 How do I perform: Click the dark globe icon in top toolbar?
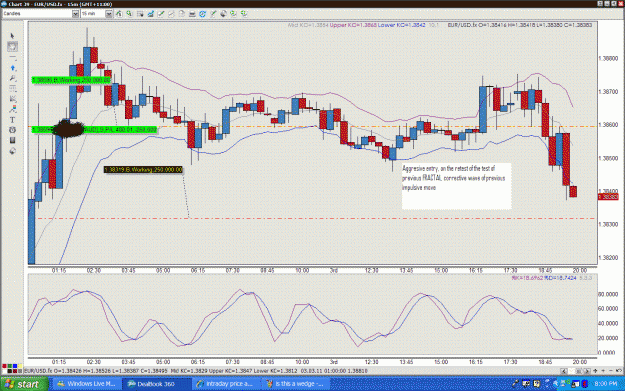click(x=223, y=14)
